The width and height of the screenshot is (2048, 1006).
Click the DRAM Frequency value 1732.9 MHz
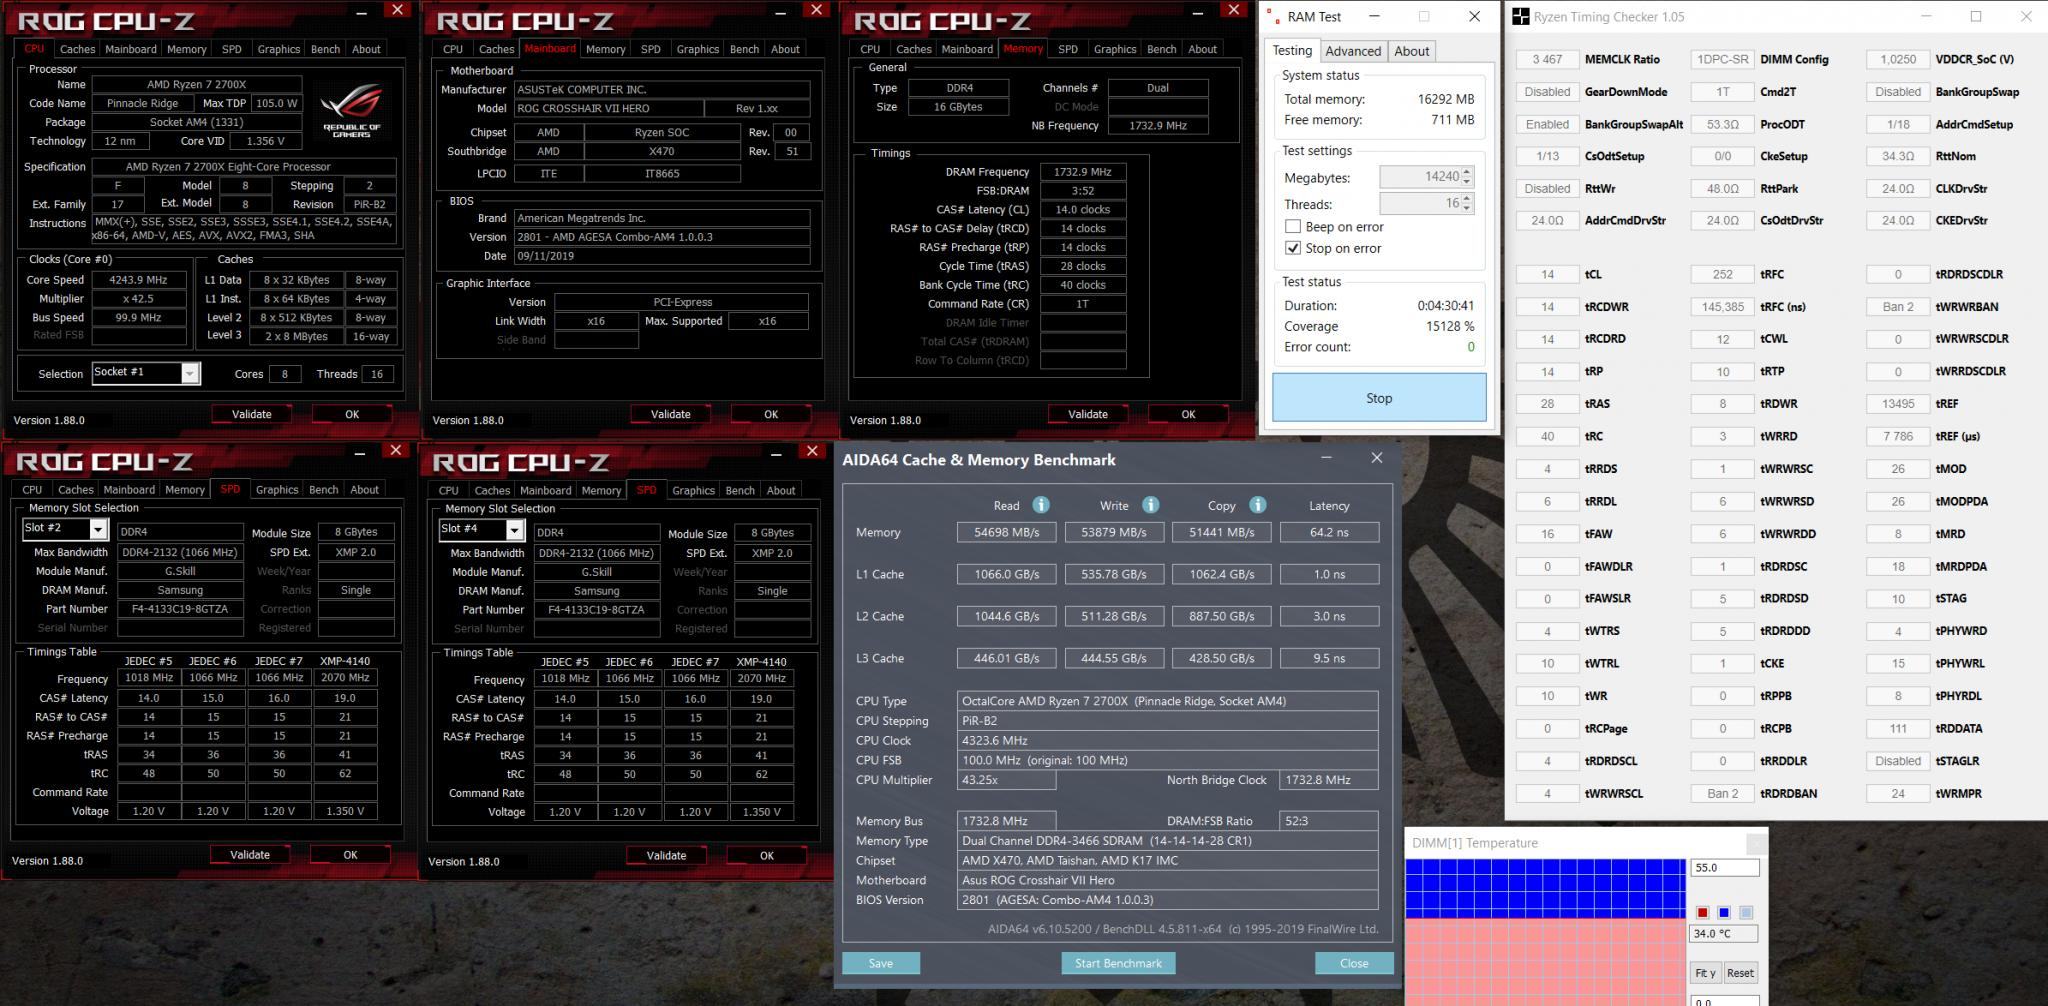click(1083, 172)
